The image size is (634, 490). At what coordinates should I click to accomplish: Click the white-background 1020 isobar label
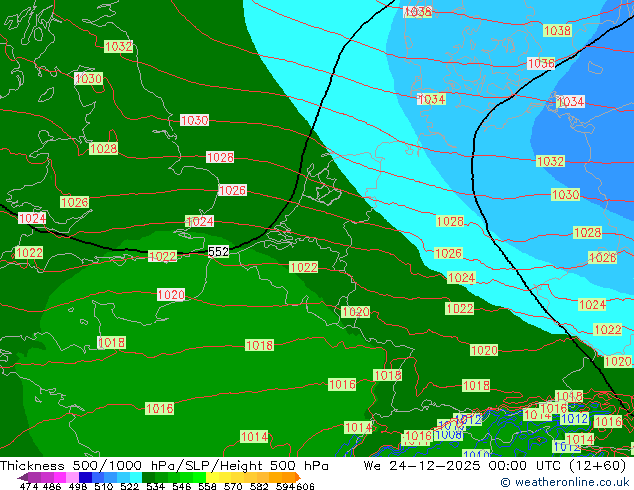click(x=171, y=294)
